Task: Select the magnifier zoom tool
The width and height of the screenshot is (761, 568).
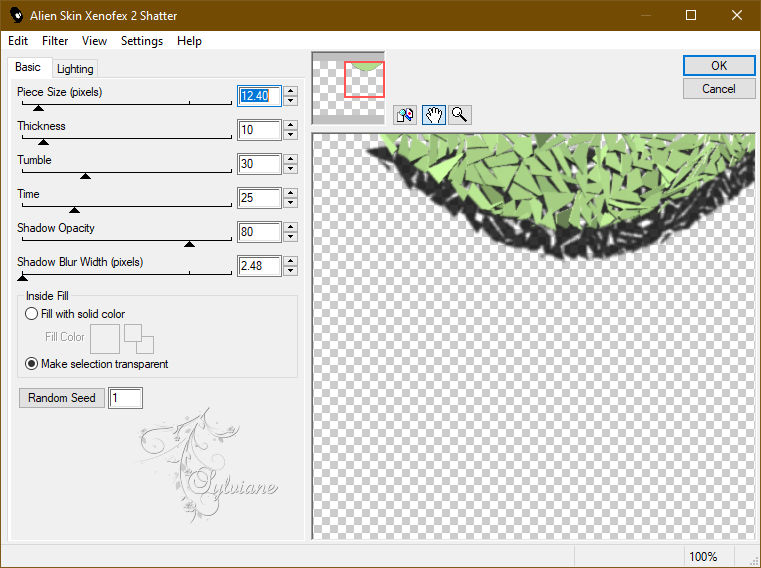Action: click(x=459, y=115)
